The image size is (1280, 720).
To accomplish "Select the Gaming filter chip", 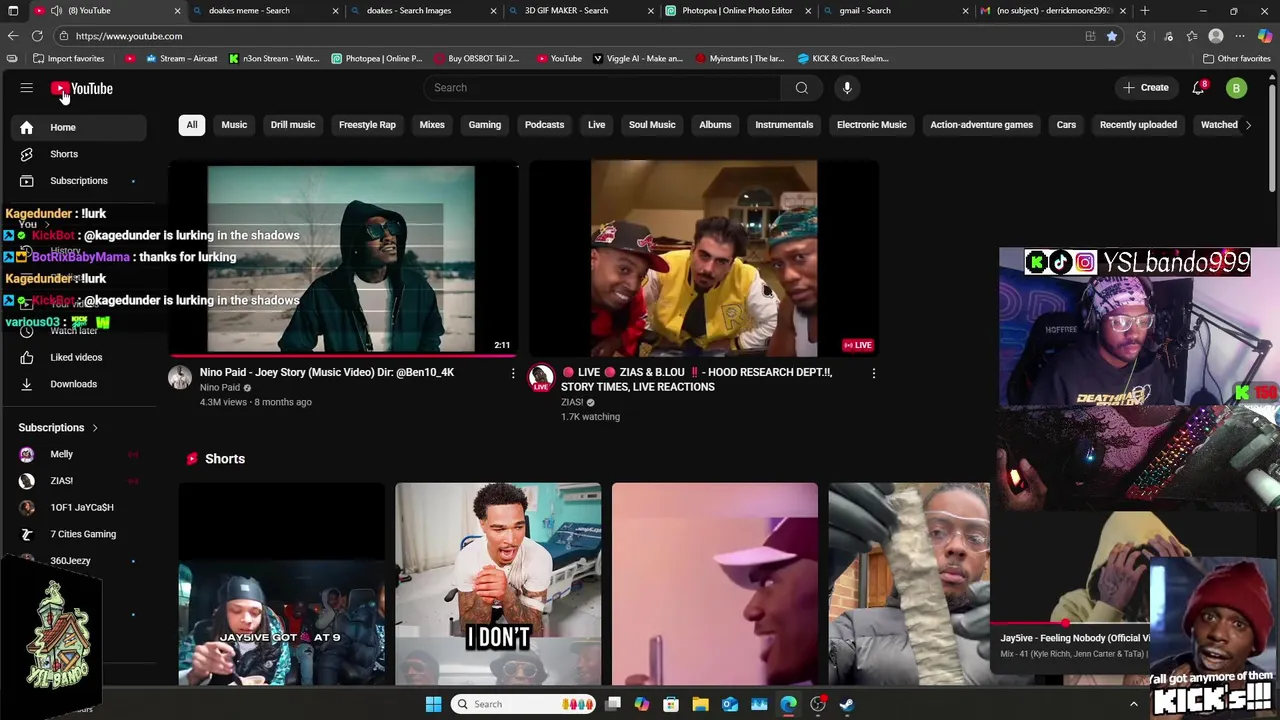I will click(485, 125).
